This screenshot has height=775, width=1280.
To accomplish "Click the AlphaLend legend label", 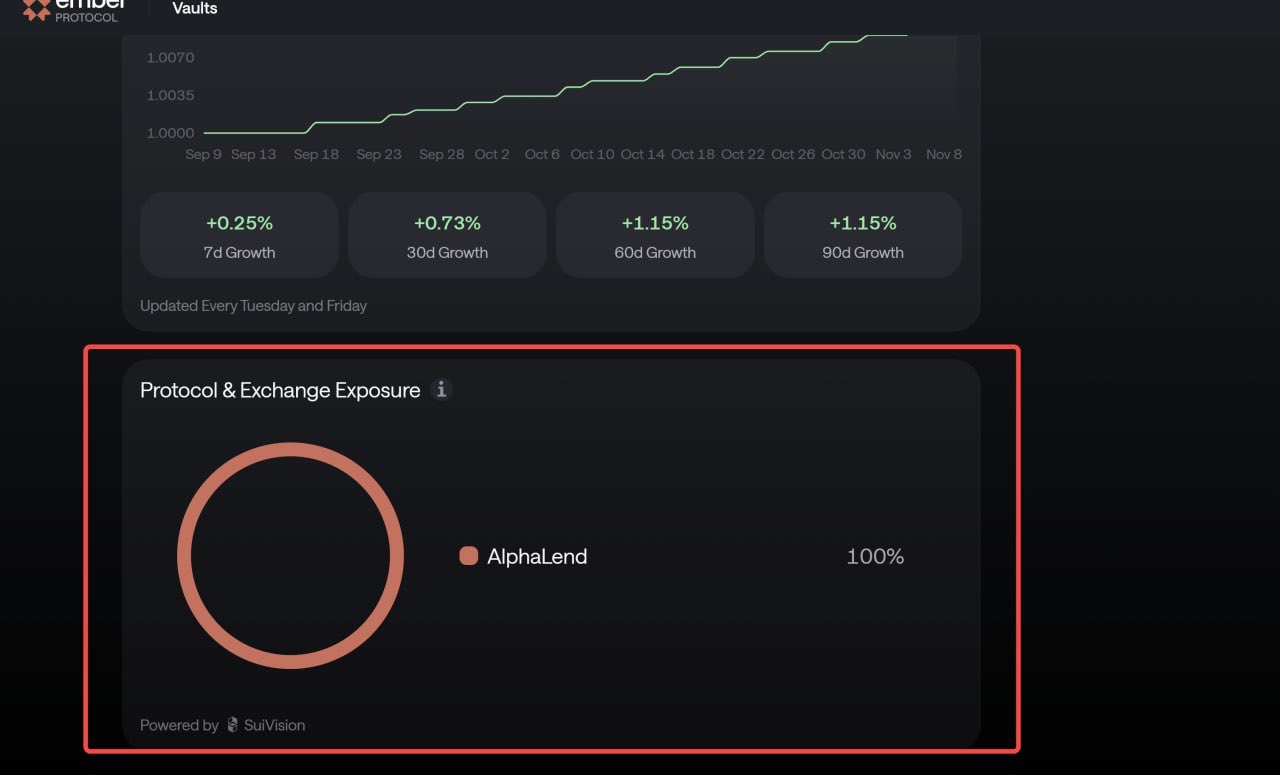I will point(537,556).
